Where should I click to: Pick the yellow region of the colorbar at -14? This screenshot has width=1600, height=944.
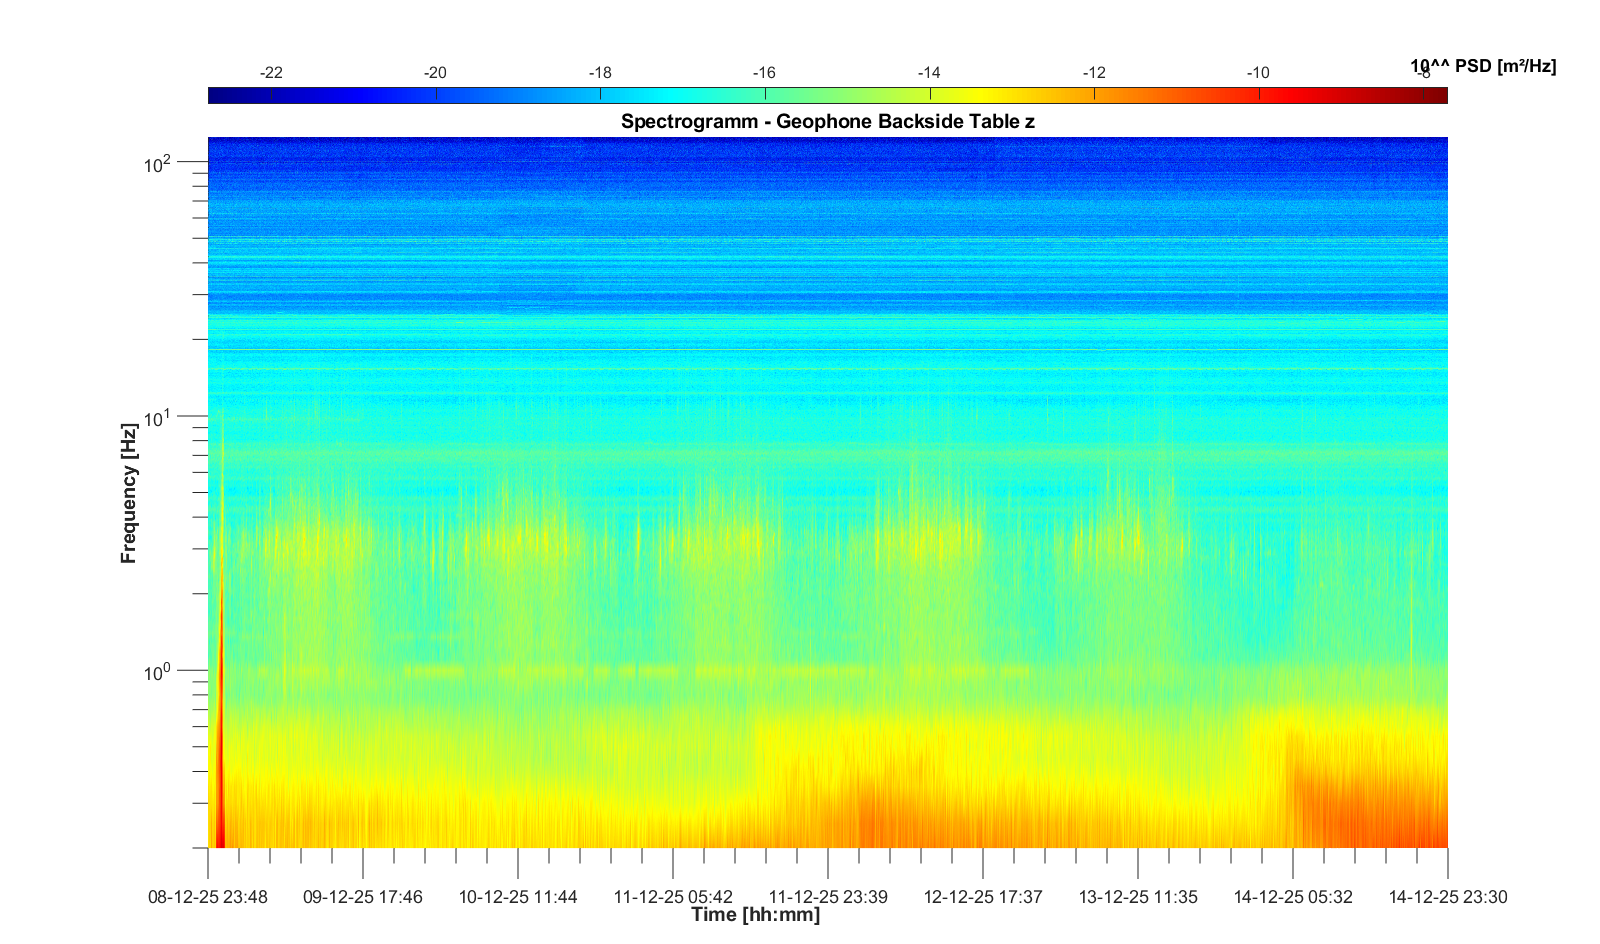pyautogui.click(x=930, y=95)
